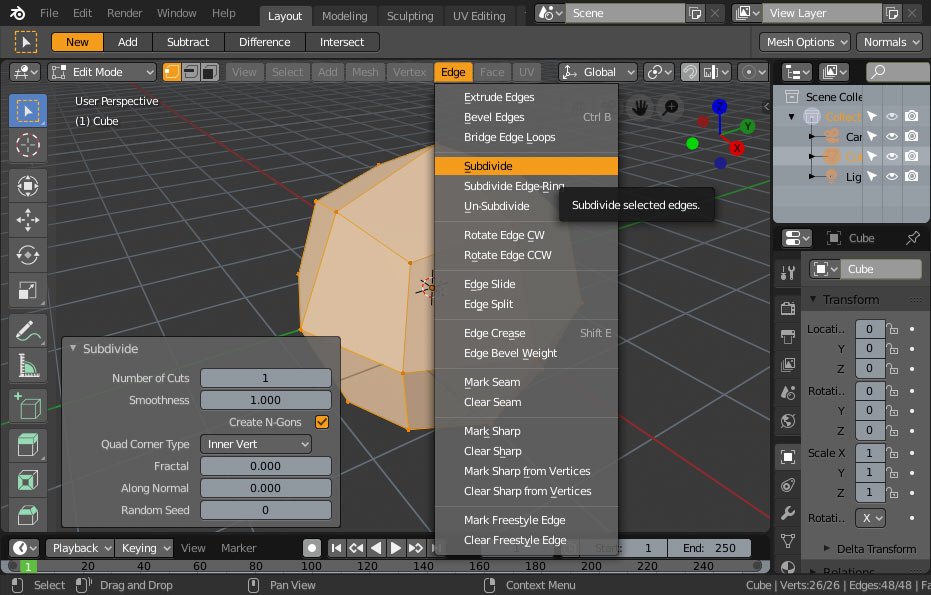Switch to face select mode

pos(210,72)
